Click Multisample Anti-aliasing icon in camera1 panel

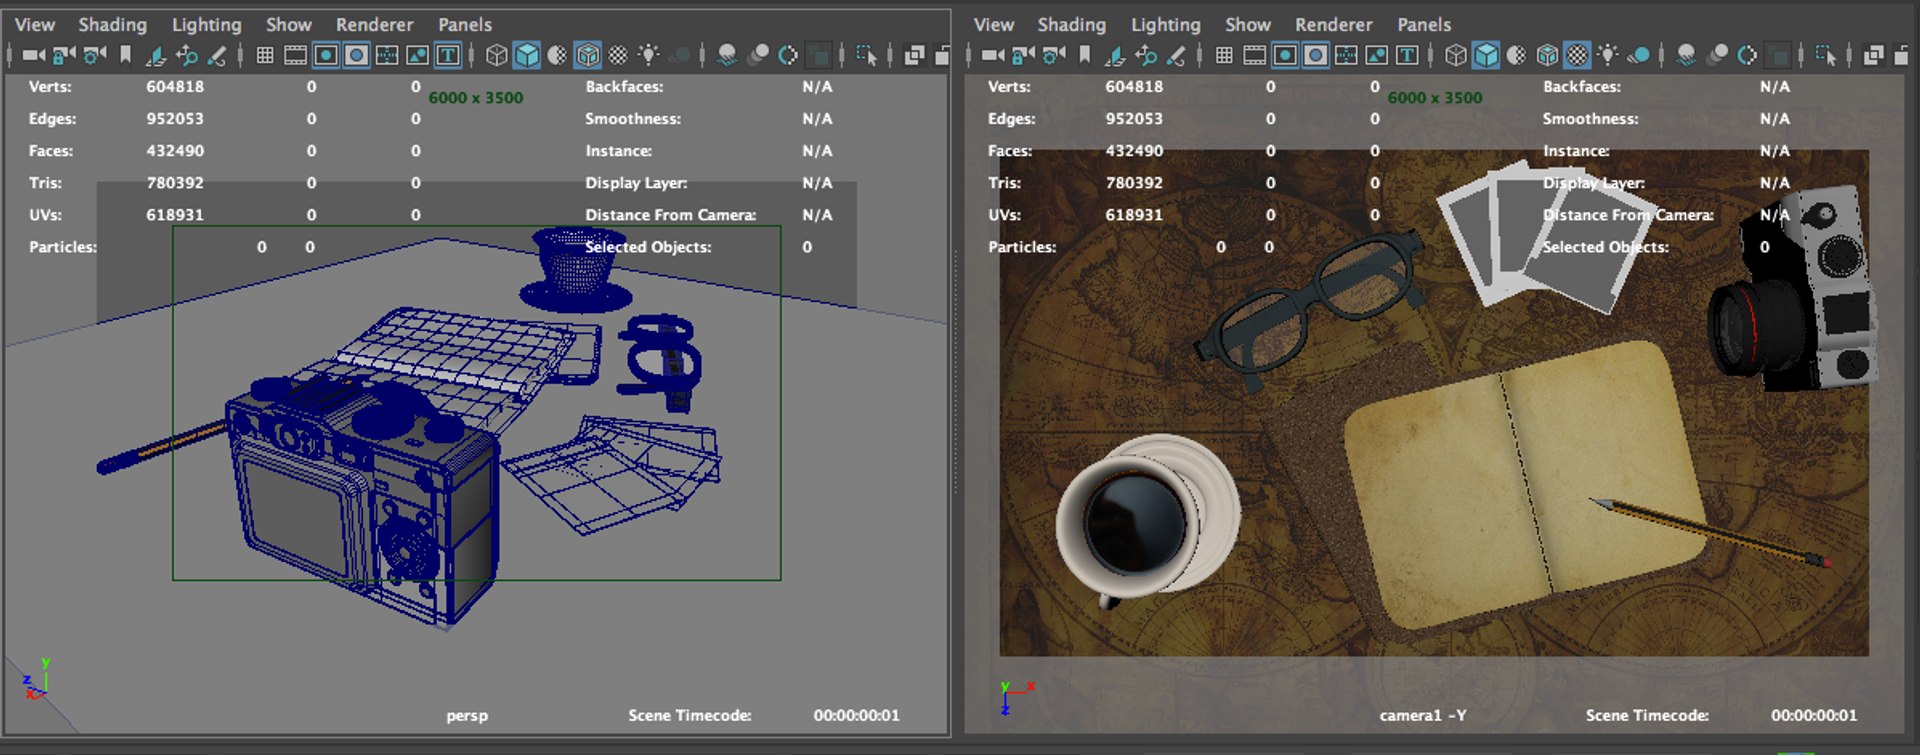coord(1747,55)
